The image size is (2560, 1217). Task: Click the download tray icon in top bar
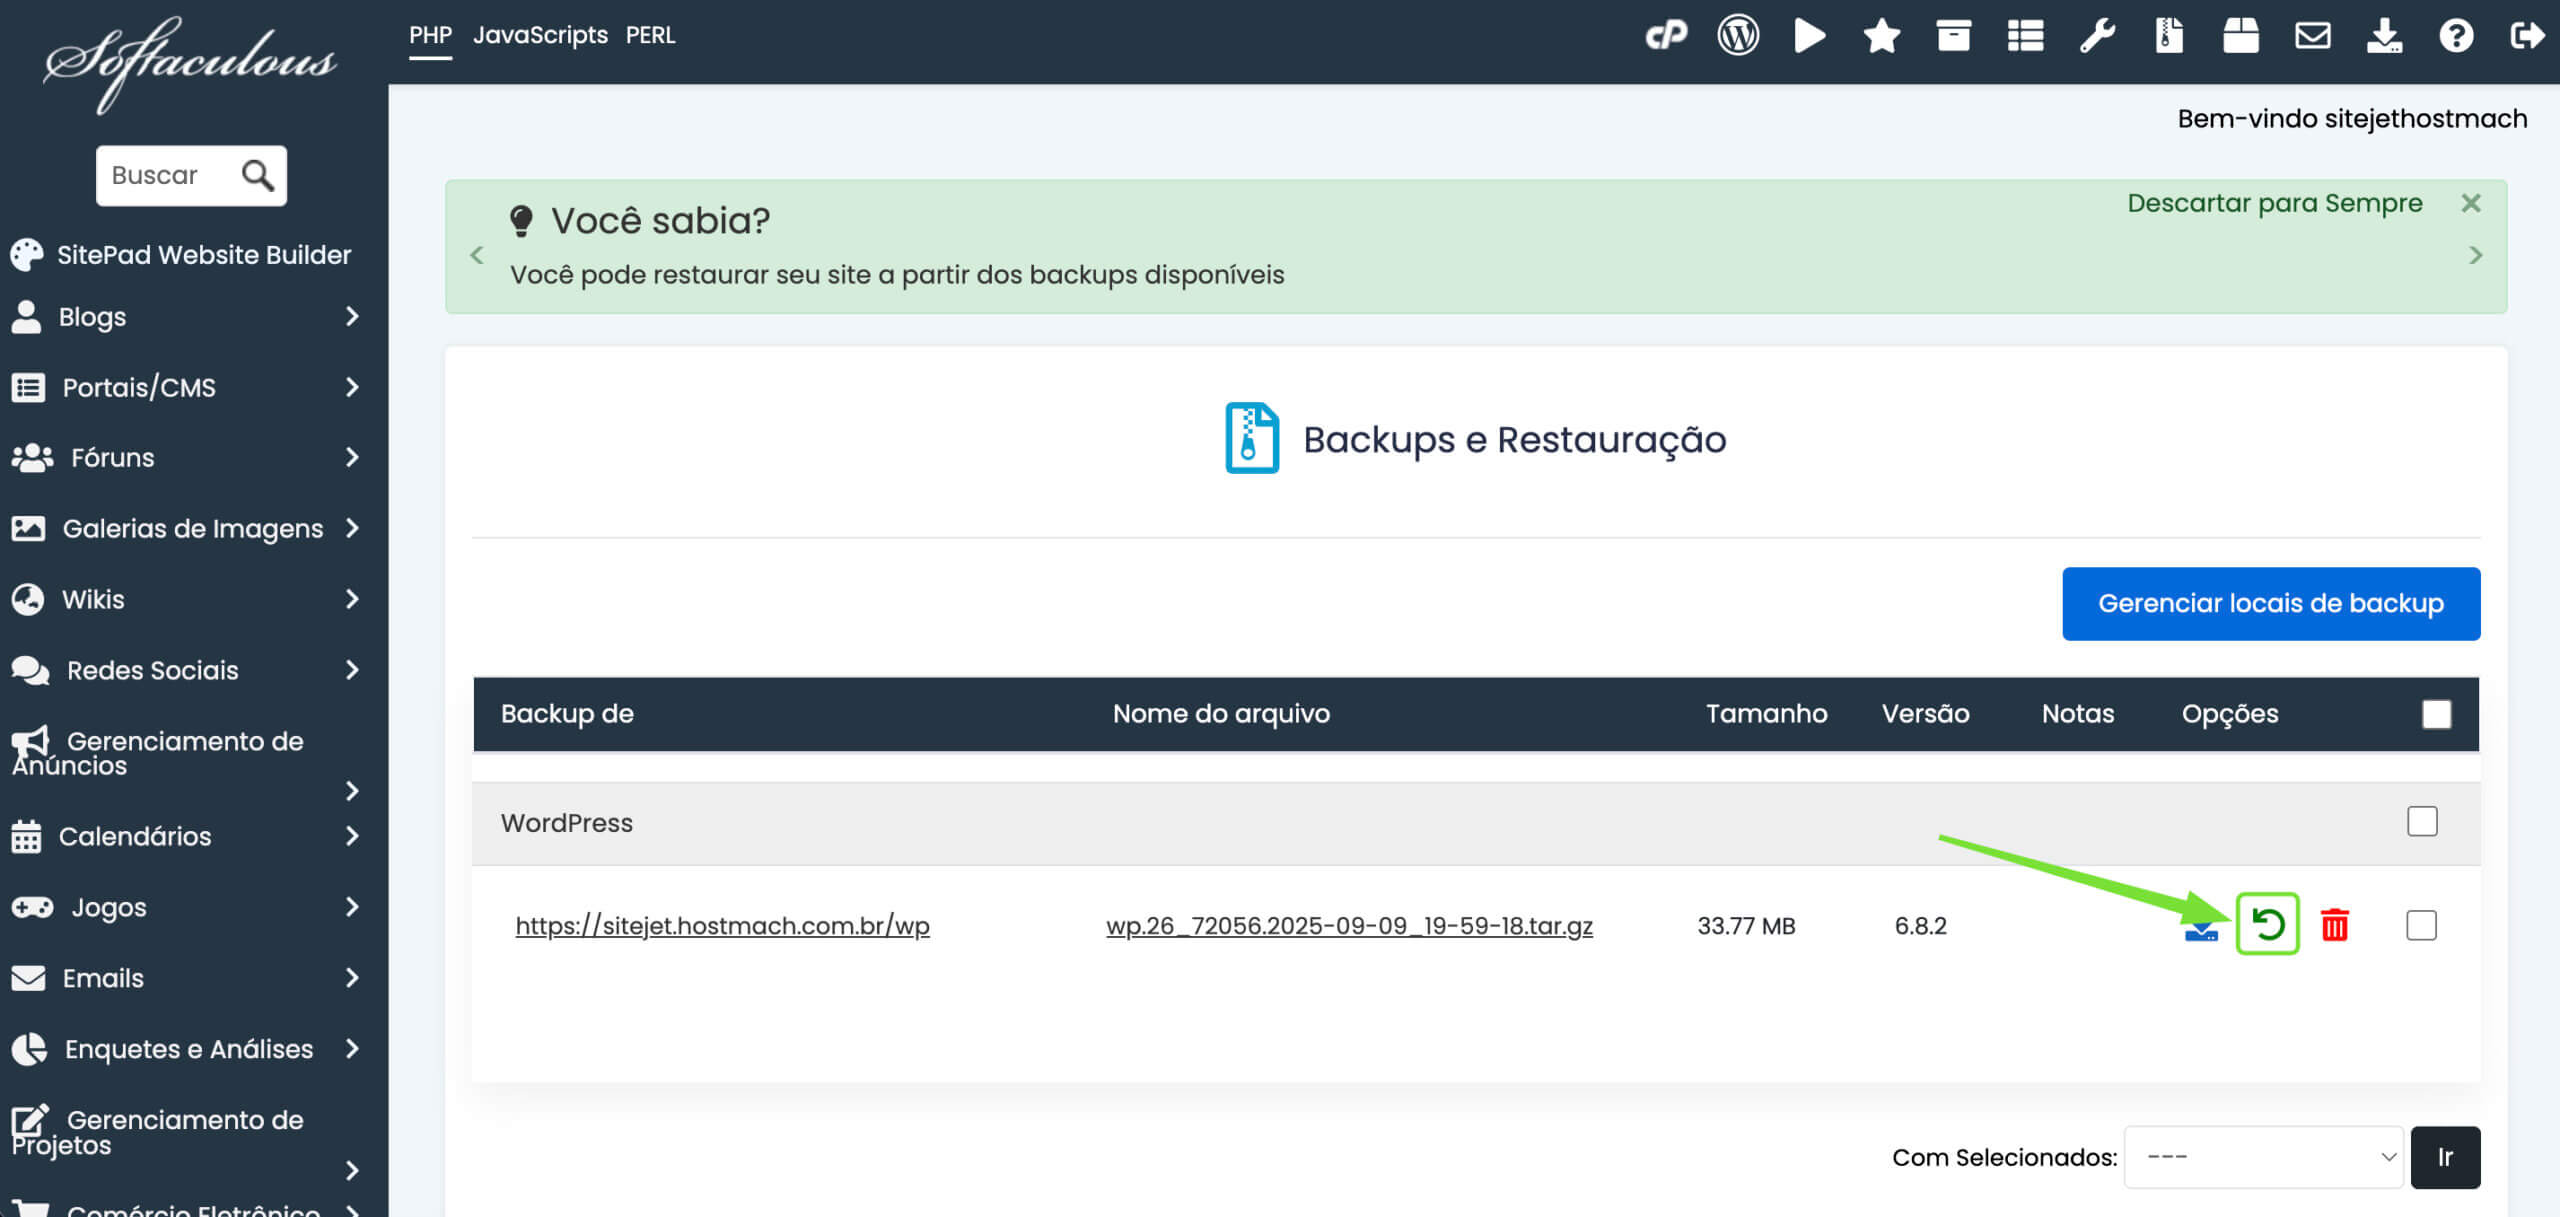click(x=2385, y=36)
